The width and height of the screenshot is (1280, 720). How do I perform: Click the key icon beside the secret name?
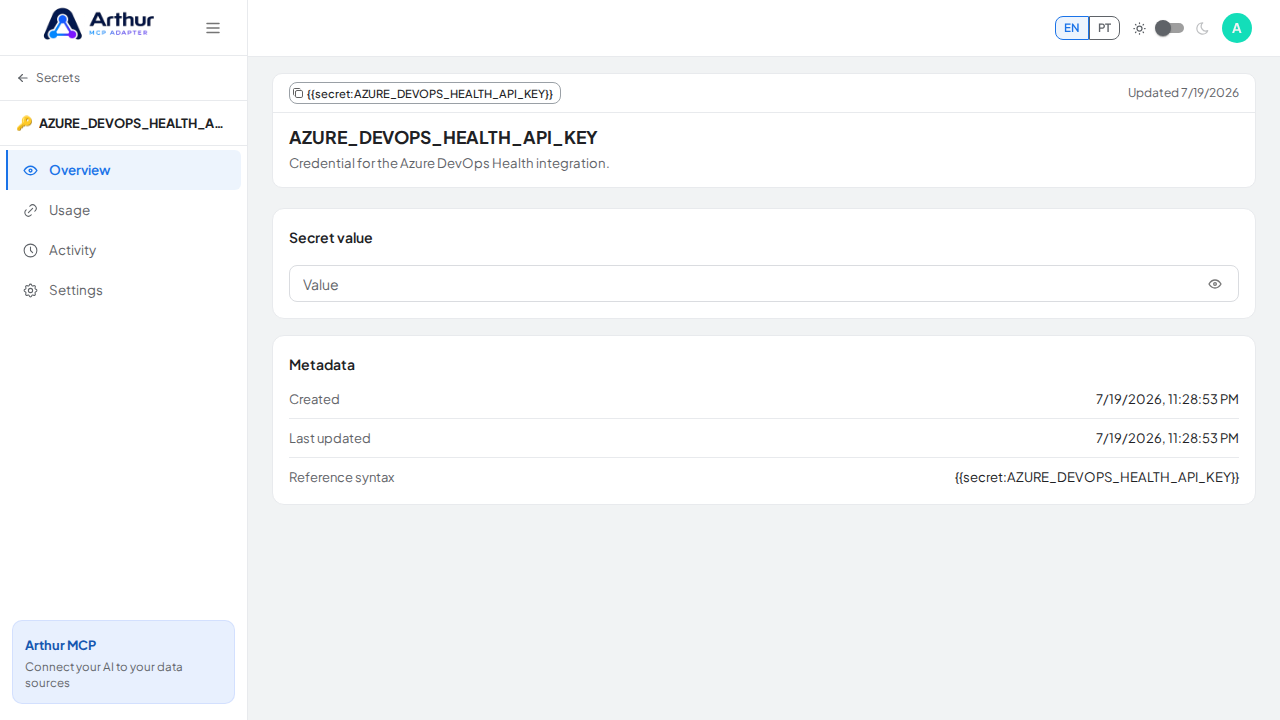pos(25,124)
